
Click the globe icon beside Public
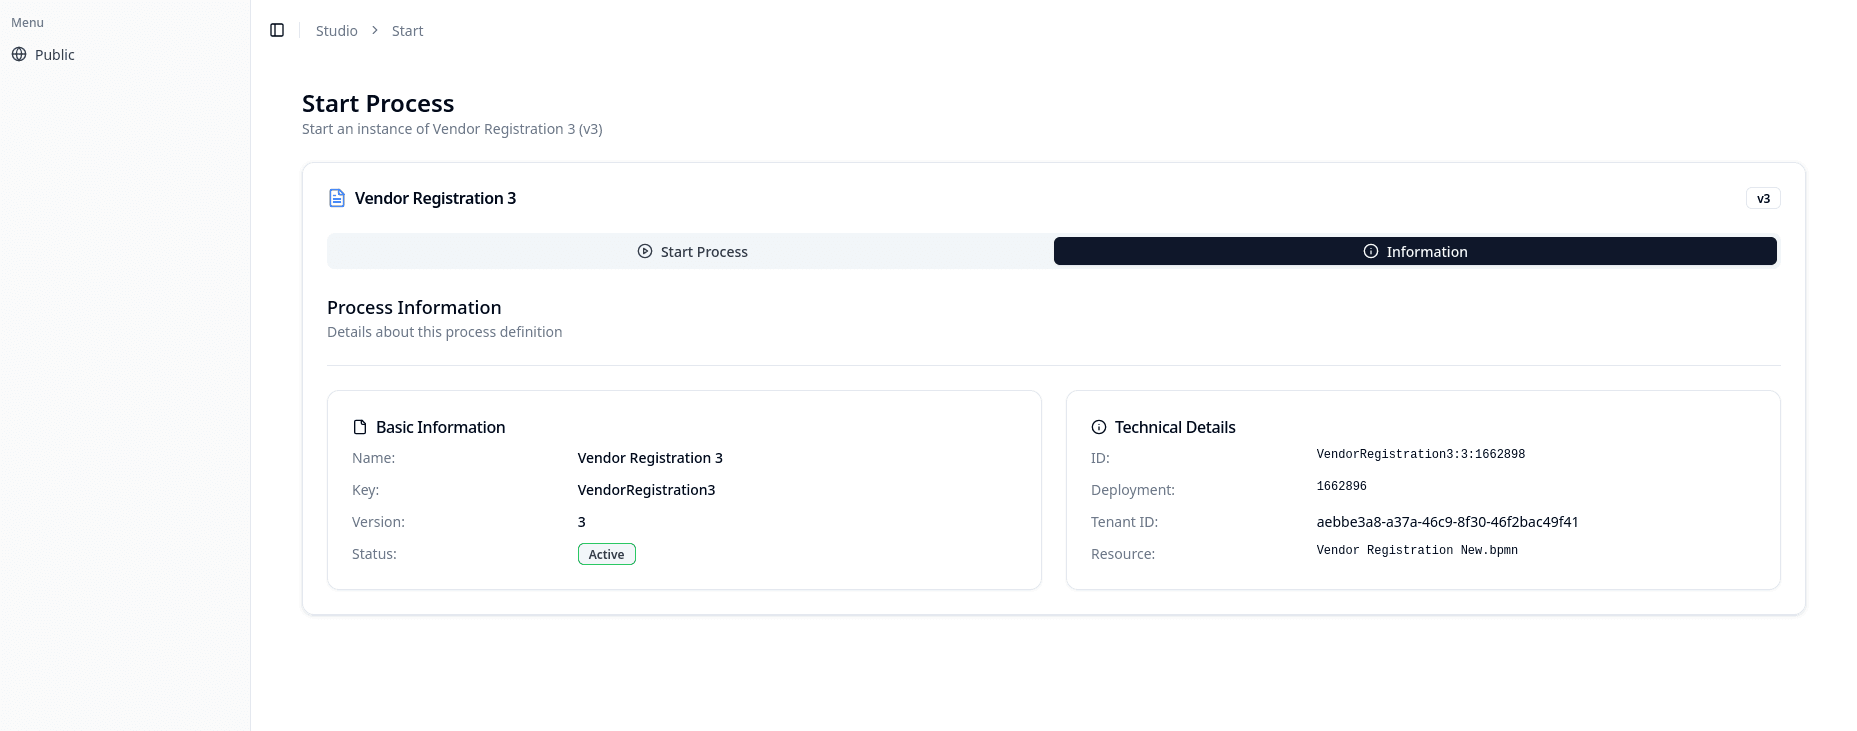click(19, 54)
